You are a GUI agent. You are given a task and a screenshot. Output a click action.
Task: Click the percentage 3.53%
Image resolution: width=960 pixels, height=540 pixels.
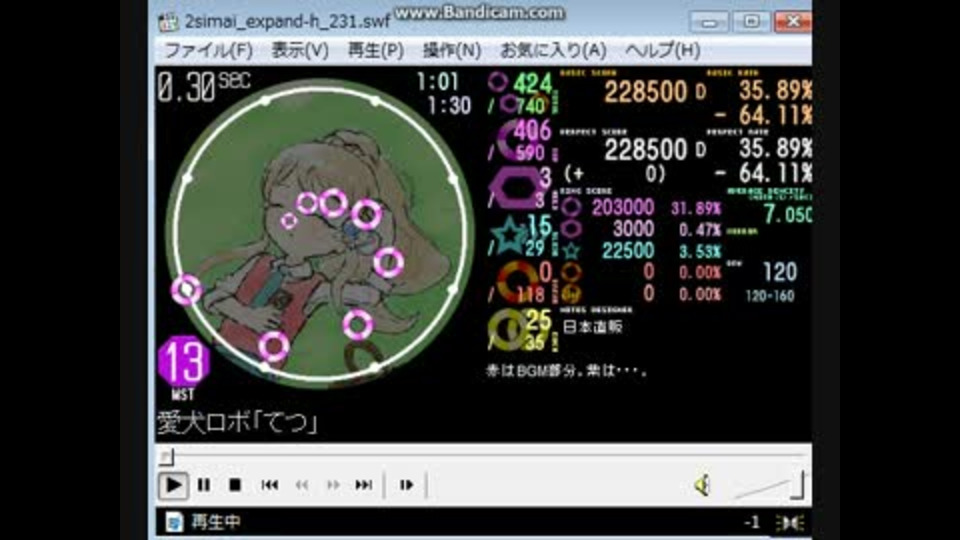[x=700, y=252]
